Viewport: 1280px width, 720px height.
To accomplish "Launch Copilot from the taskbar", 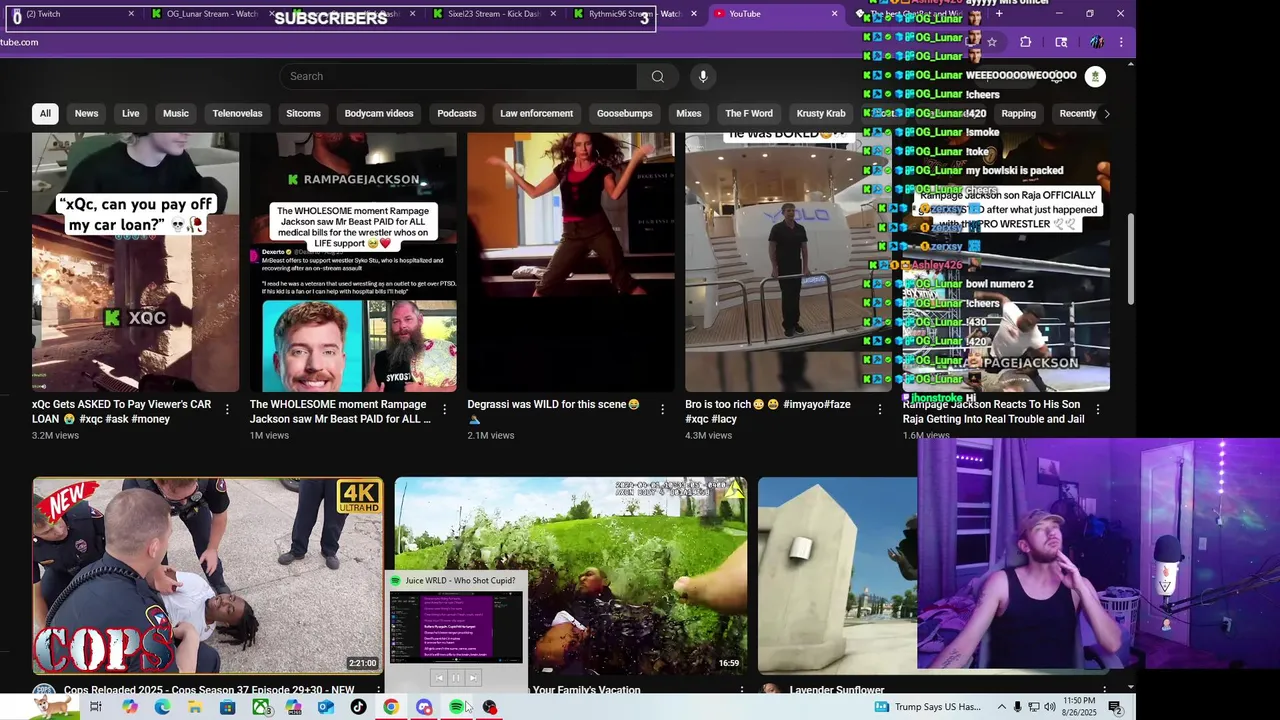I will point(130,707).
